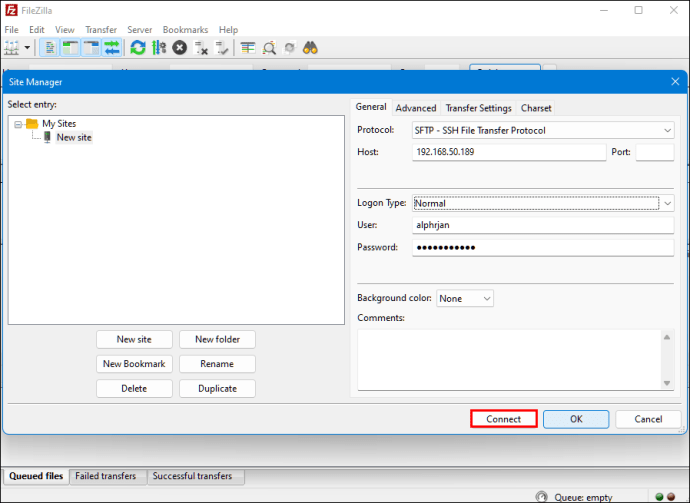Switch to the General tab

click(371, 107)
